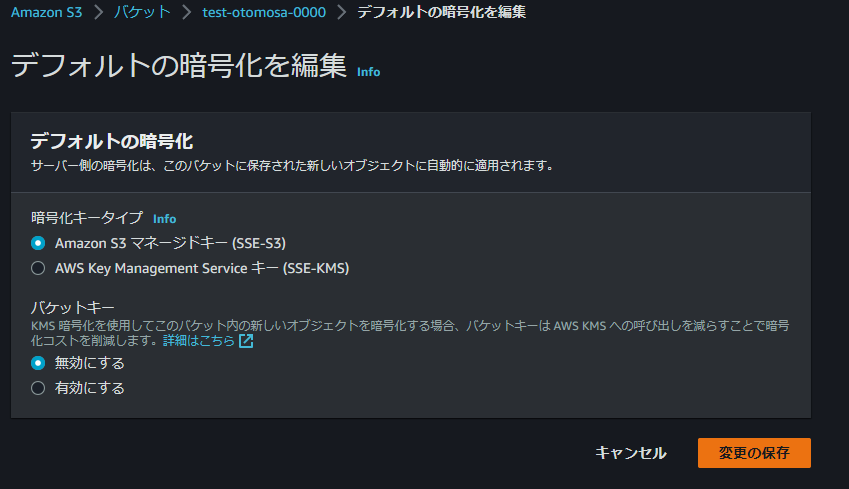Image resolution: width=849 pixels, height=489 pixels.
Task: Select Amazon S3 マネージドキー (SSE-S3) radio
Action: tap(38, 243)
